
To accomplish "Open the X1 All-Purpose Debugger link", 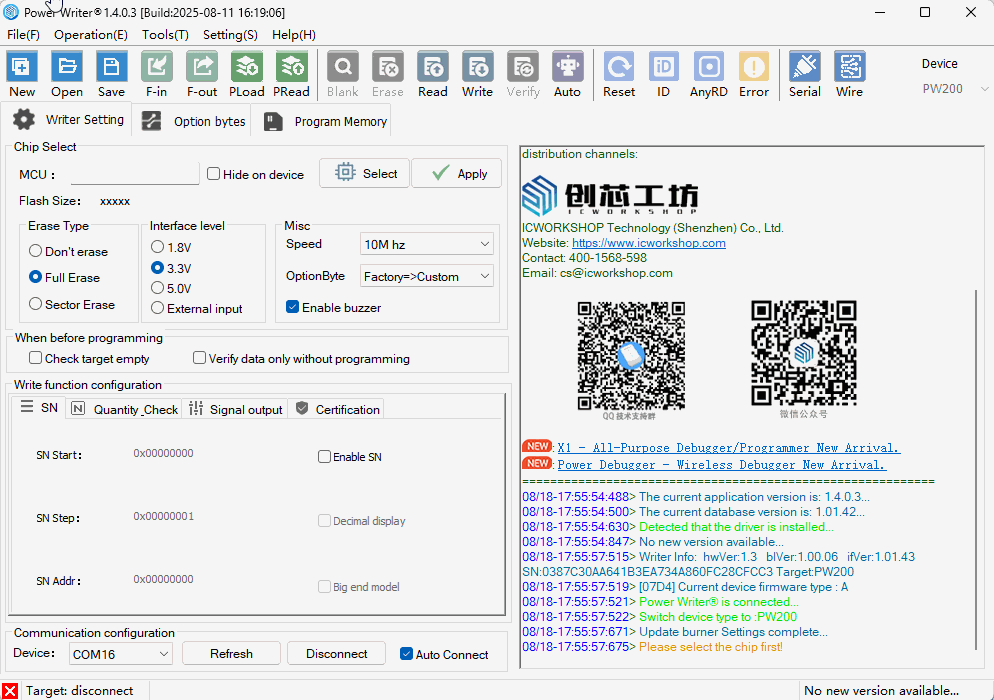I will [x=729, y=448].
